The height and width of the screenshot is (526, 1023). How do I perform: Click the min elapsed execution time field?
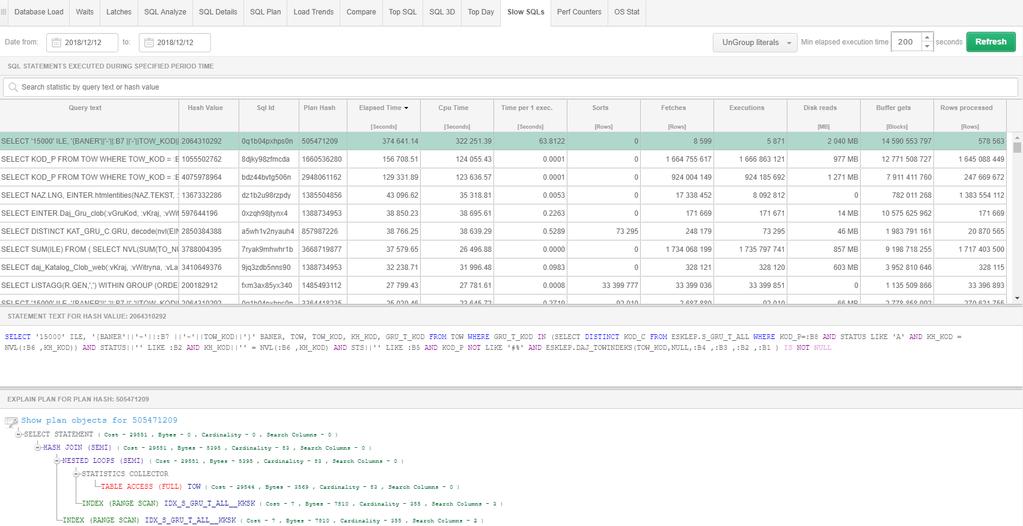(907, 42)
